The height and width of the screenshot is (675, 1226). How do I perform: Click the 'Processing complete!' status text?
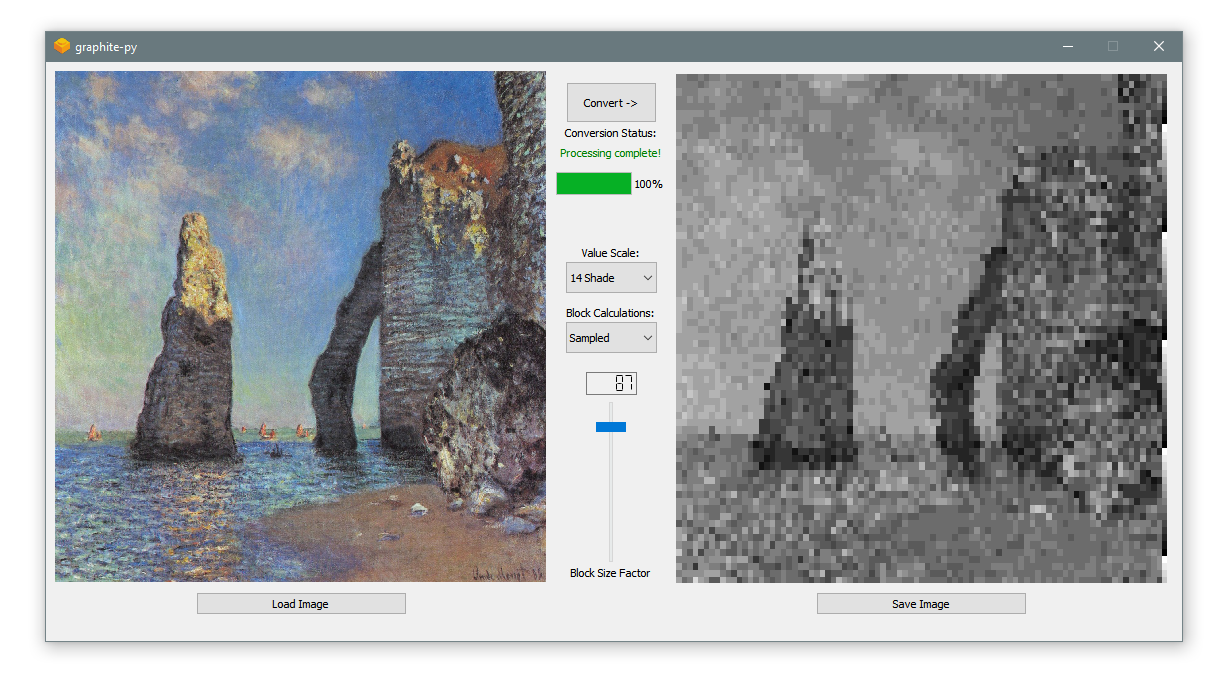coord(610,153)
